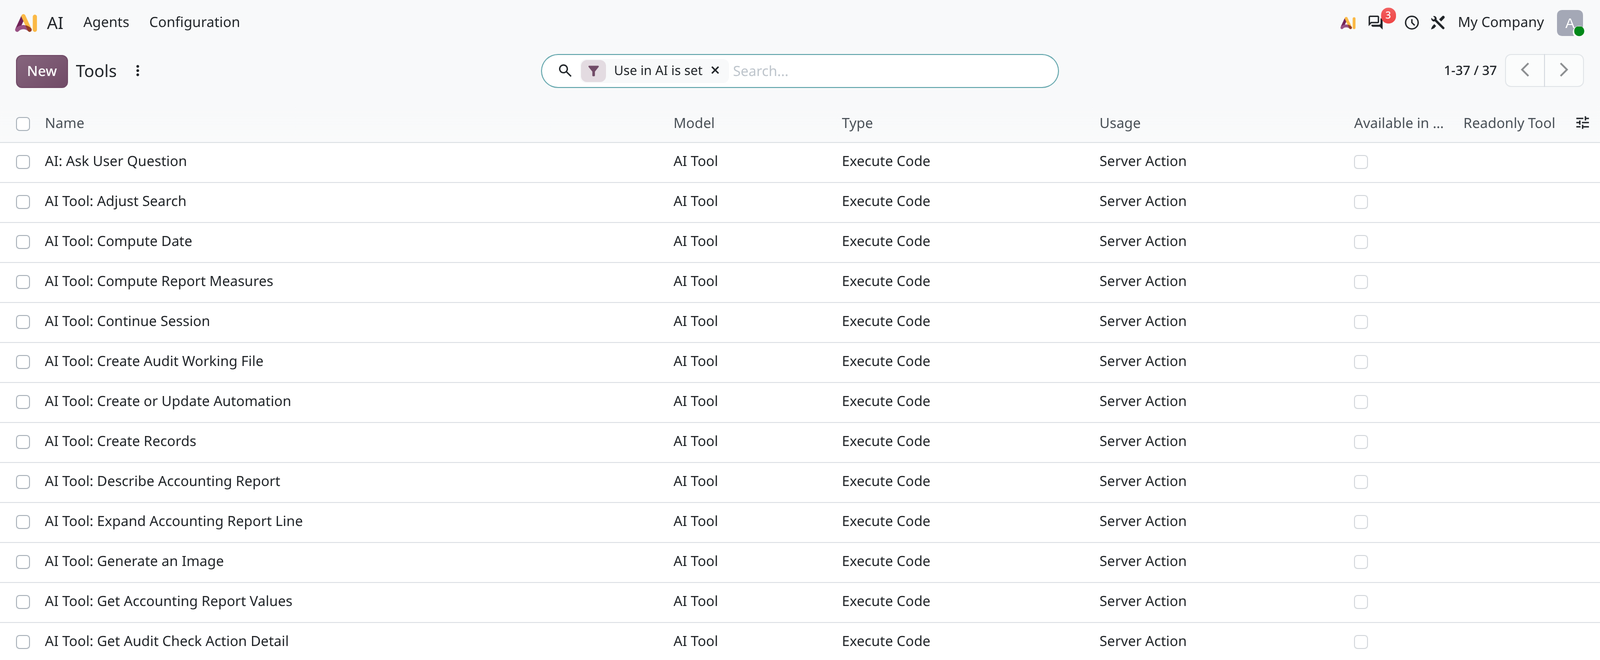Open the debug tools wrench icon
Image resolution: width=1600 pixels, height=660 pixels.
click(1438, 23)
